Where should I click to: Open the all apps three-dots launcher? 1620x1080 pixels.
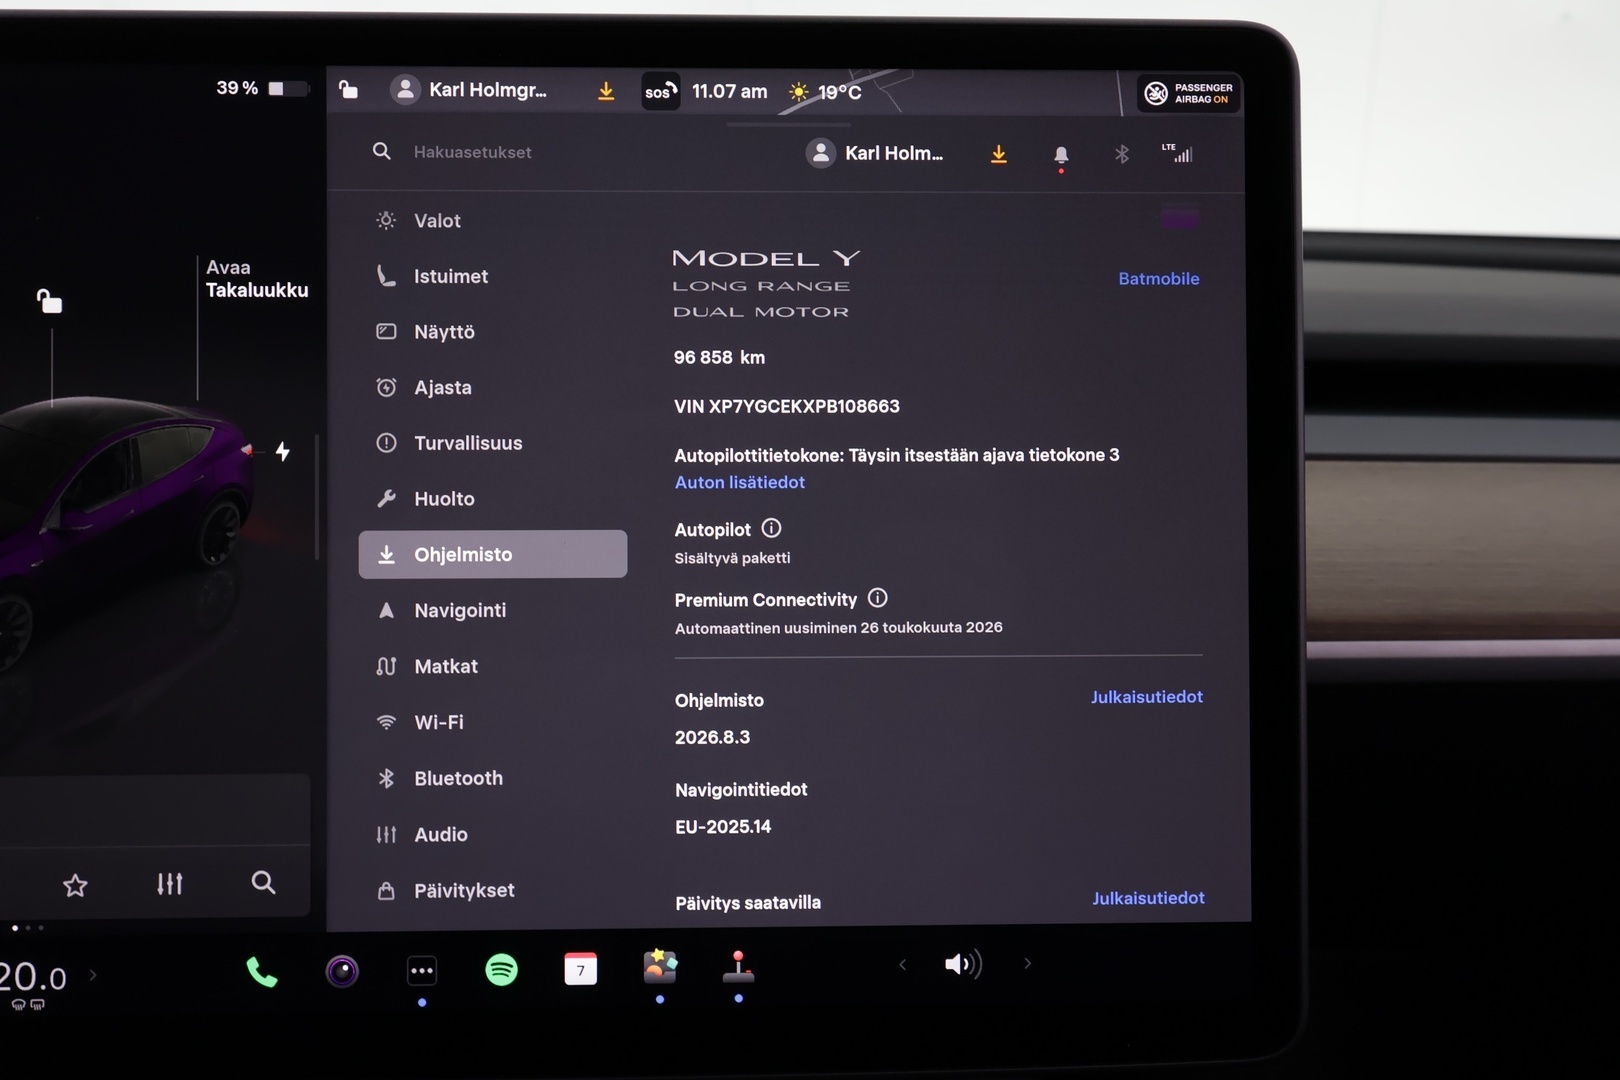422,970
